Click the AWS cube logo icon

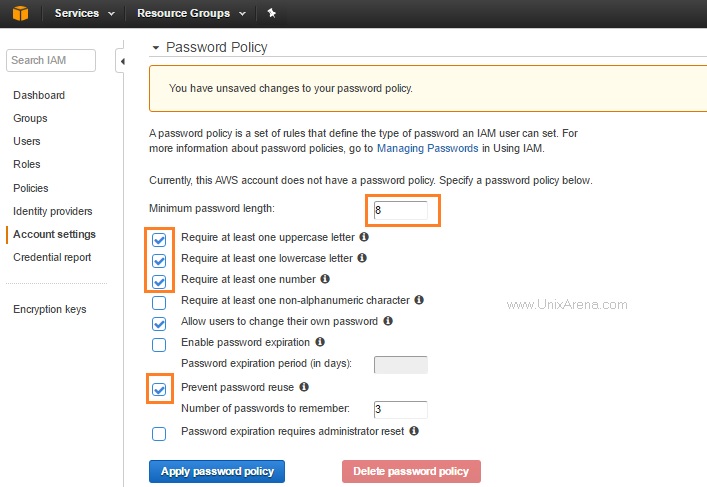(21, 13)
